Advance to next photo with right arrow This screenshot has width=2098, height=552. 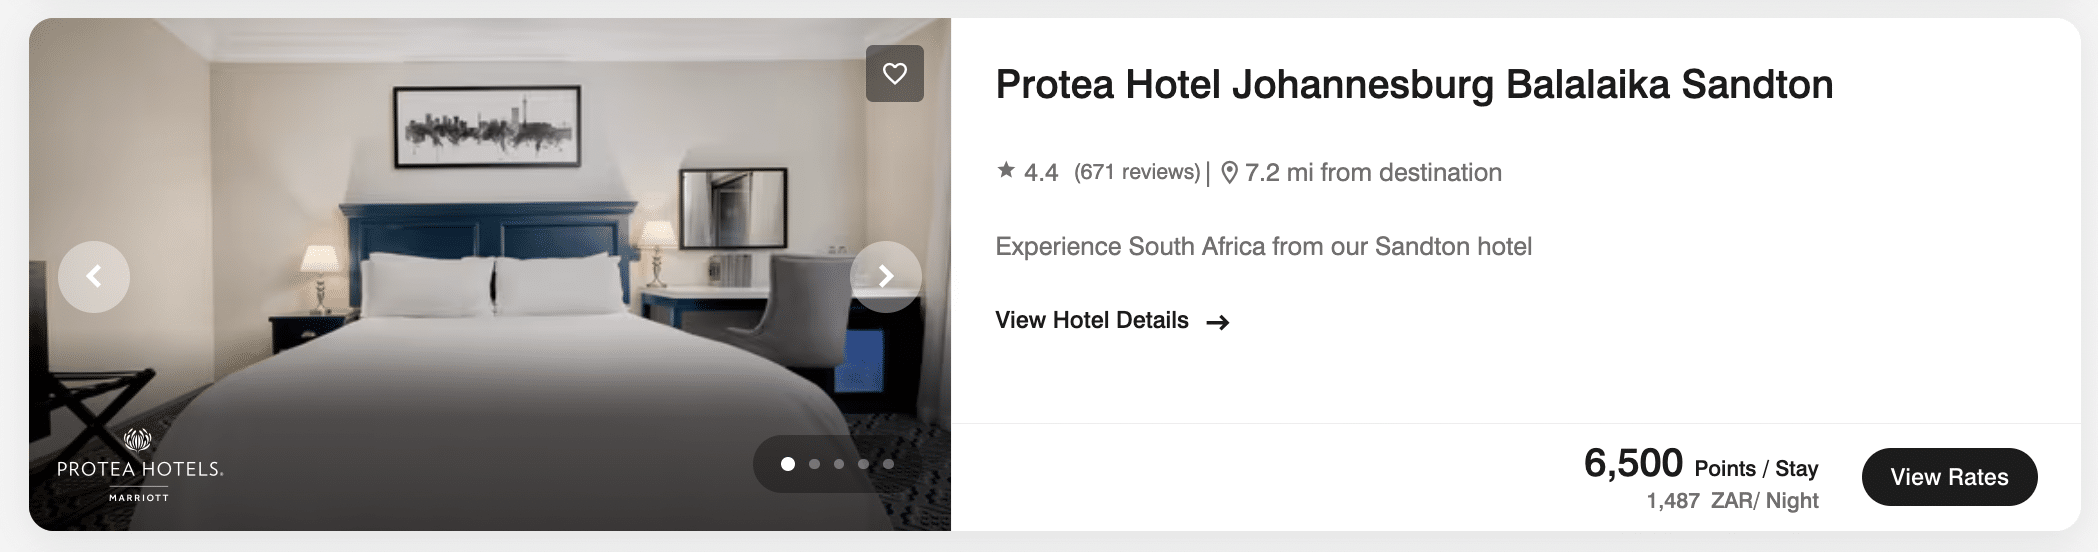pos(885,276)
